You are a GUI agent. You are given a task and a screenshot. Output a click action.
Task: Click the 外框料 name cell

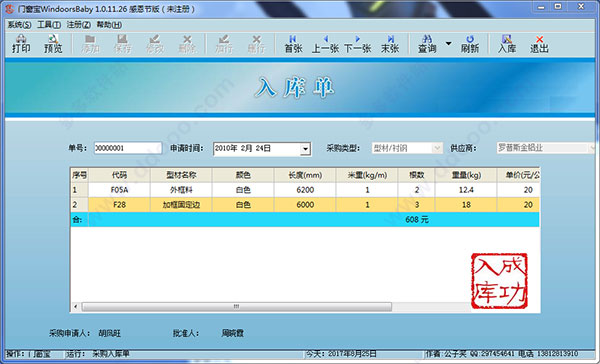(x=181, y=190)
